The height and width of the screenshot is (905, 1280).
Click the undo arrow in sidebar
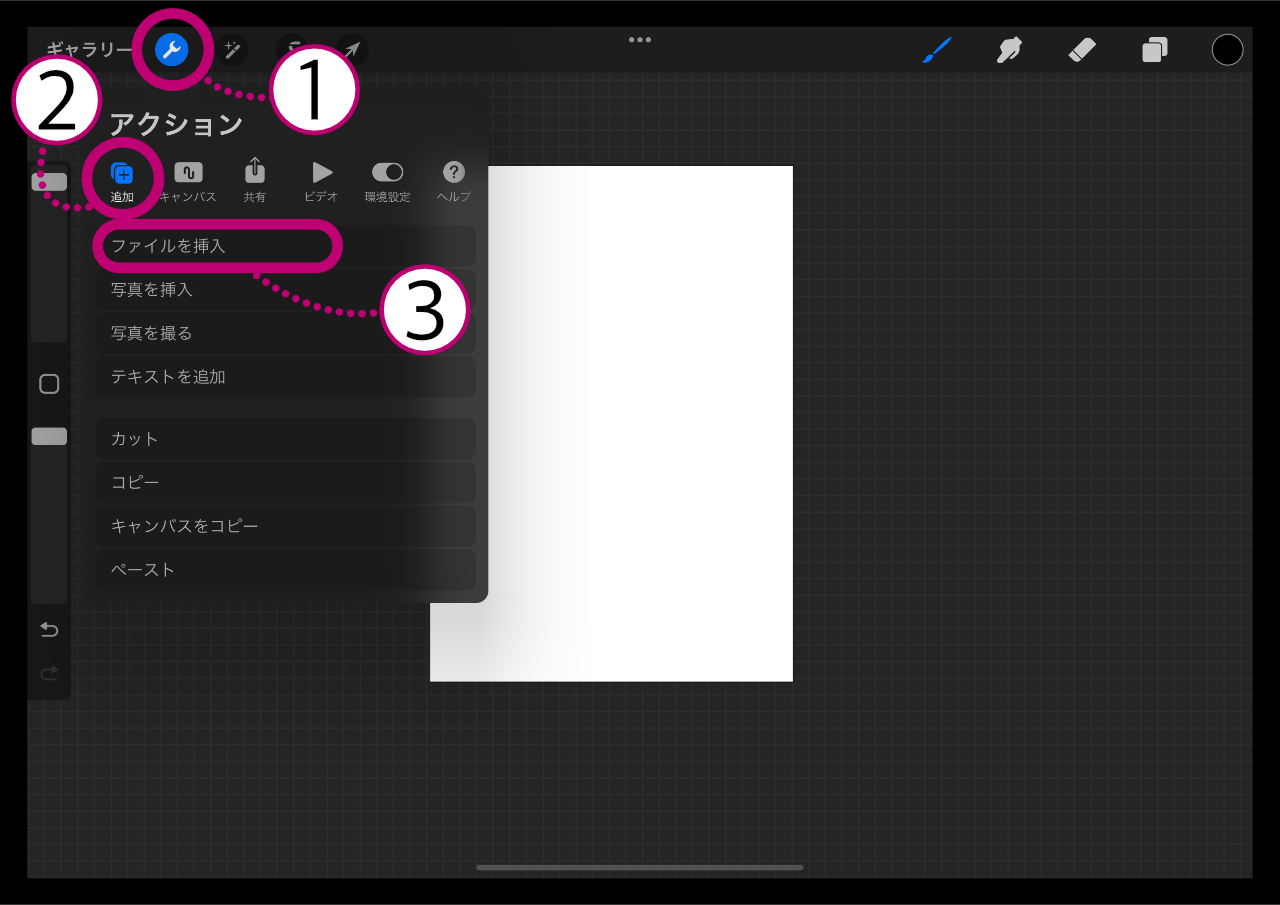[x=49, y=629]
